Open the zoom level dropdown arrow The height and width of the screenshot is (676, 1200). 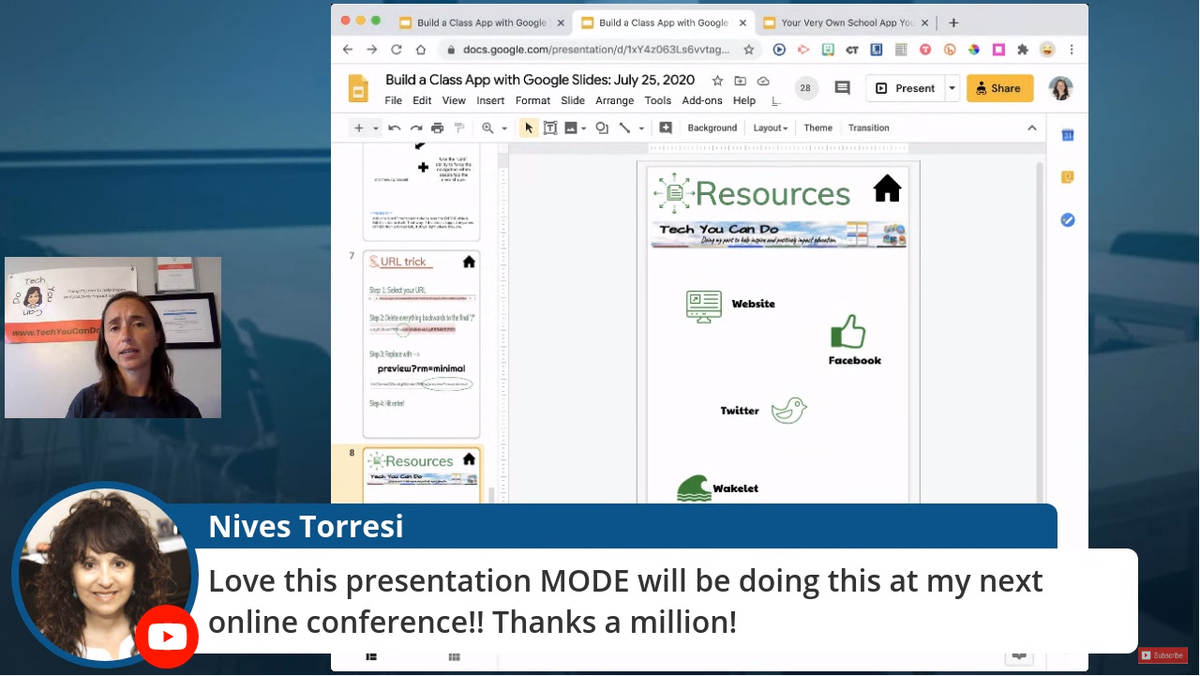click(504, 128)
